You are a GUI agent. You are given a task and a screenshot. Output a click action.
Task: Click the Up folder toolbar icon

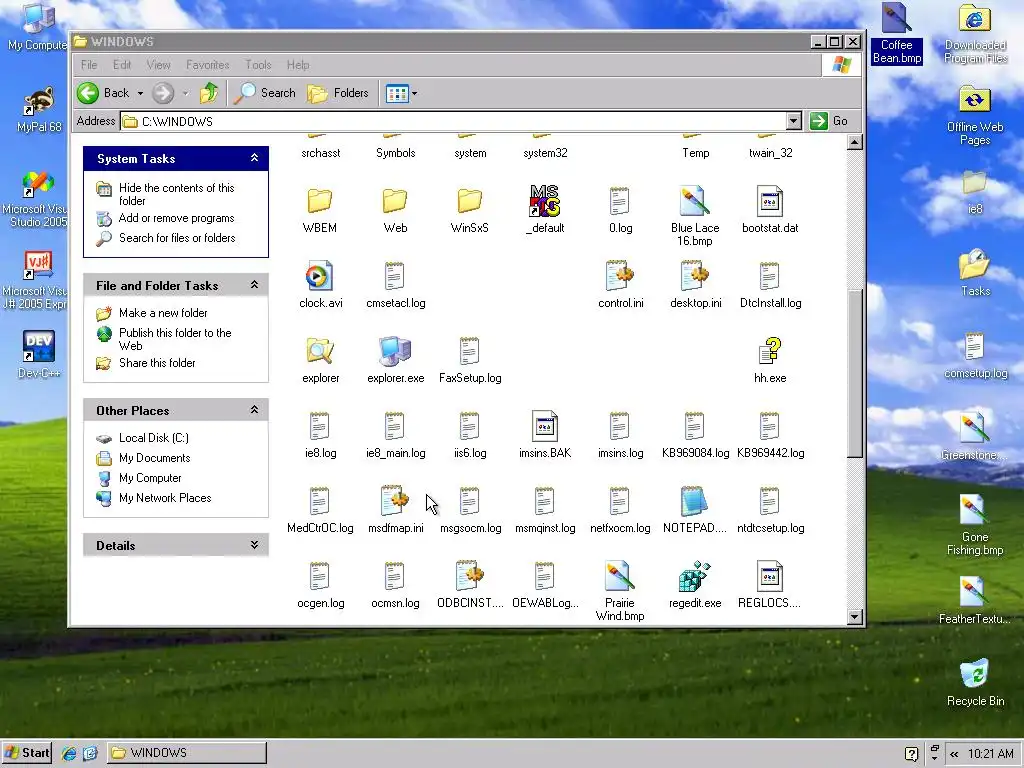209,93
